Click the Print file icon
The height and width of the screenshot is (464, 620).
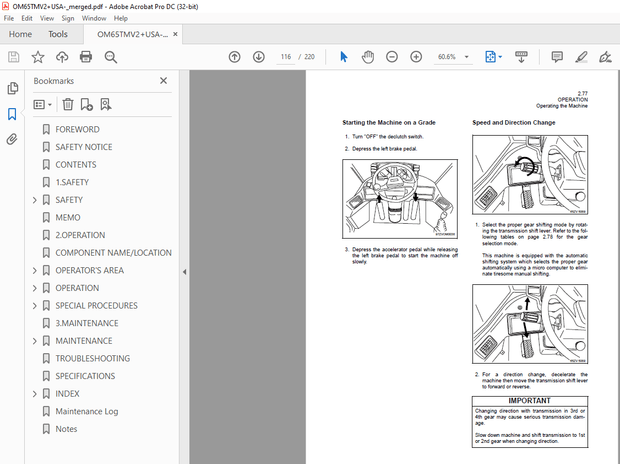coord(85,57)
